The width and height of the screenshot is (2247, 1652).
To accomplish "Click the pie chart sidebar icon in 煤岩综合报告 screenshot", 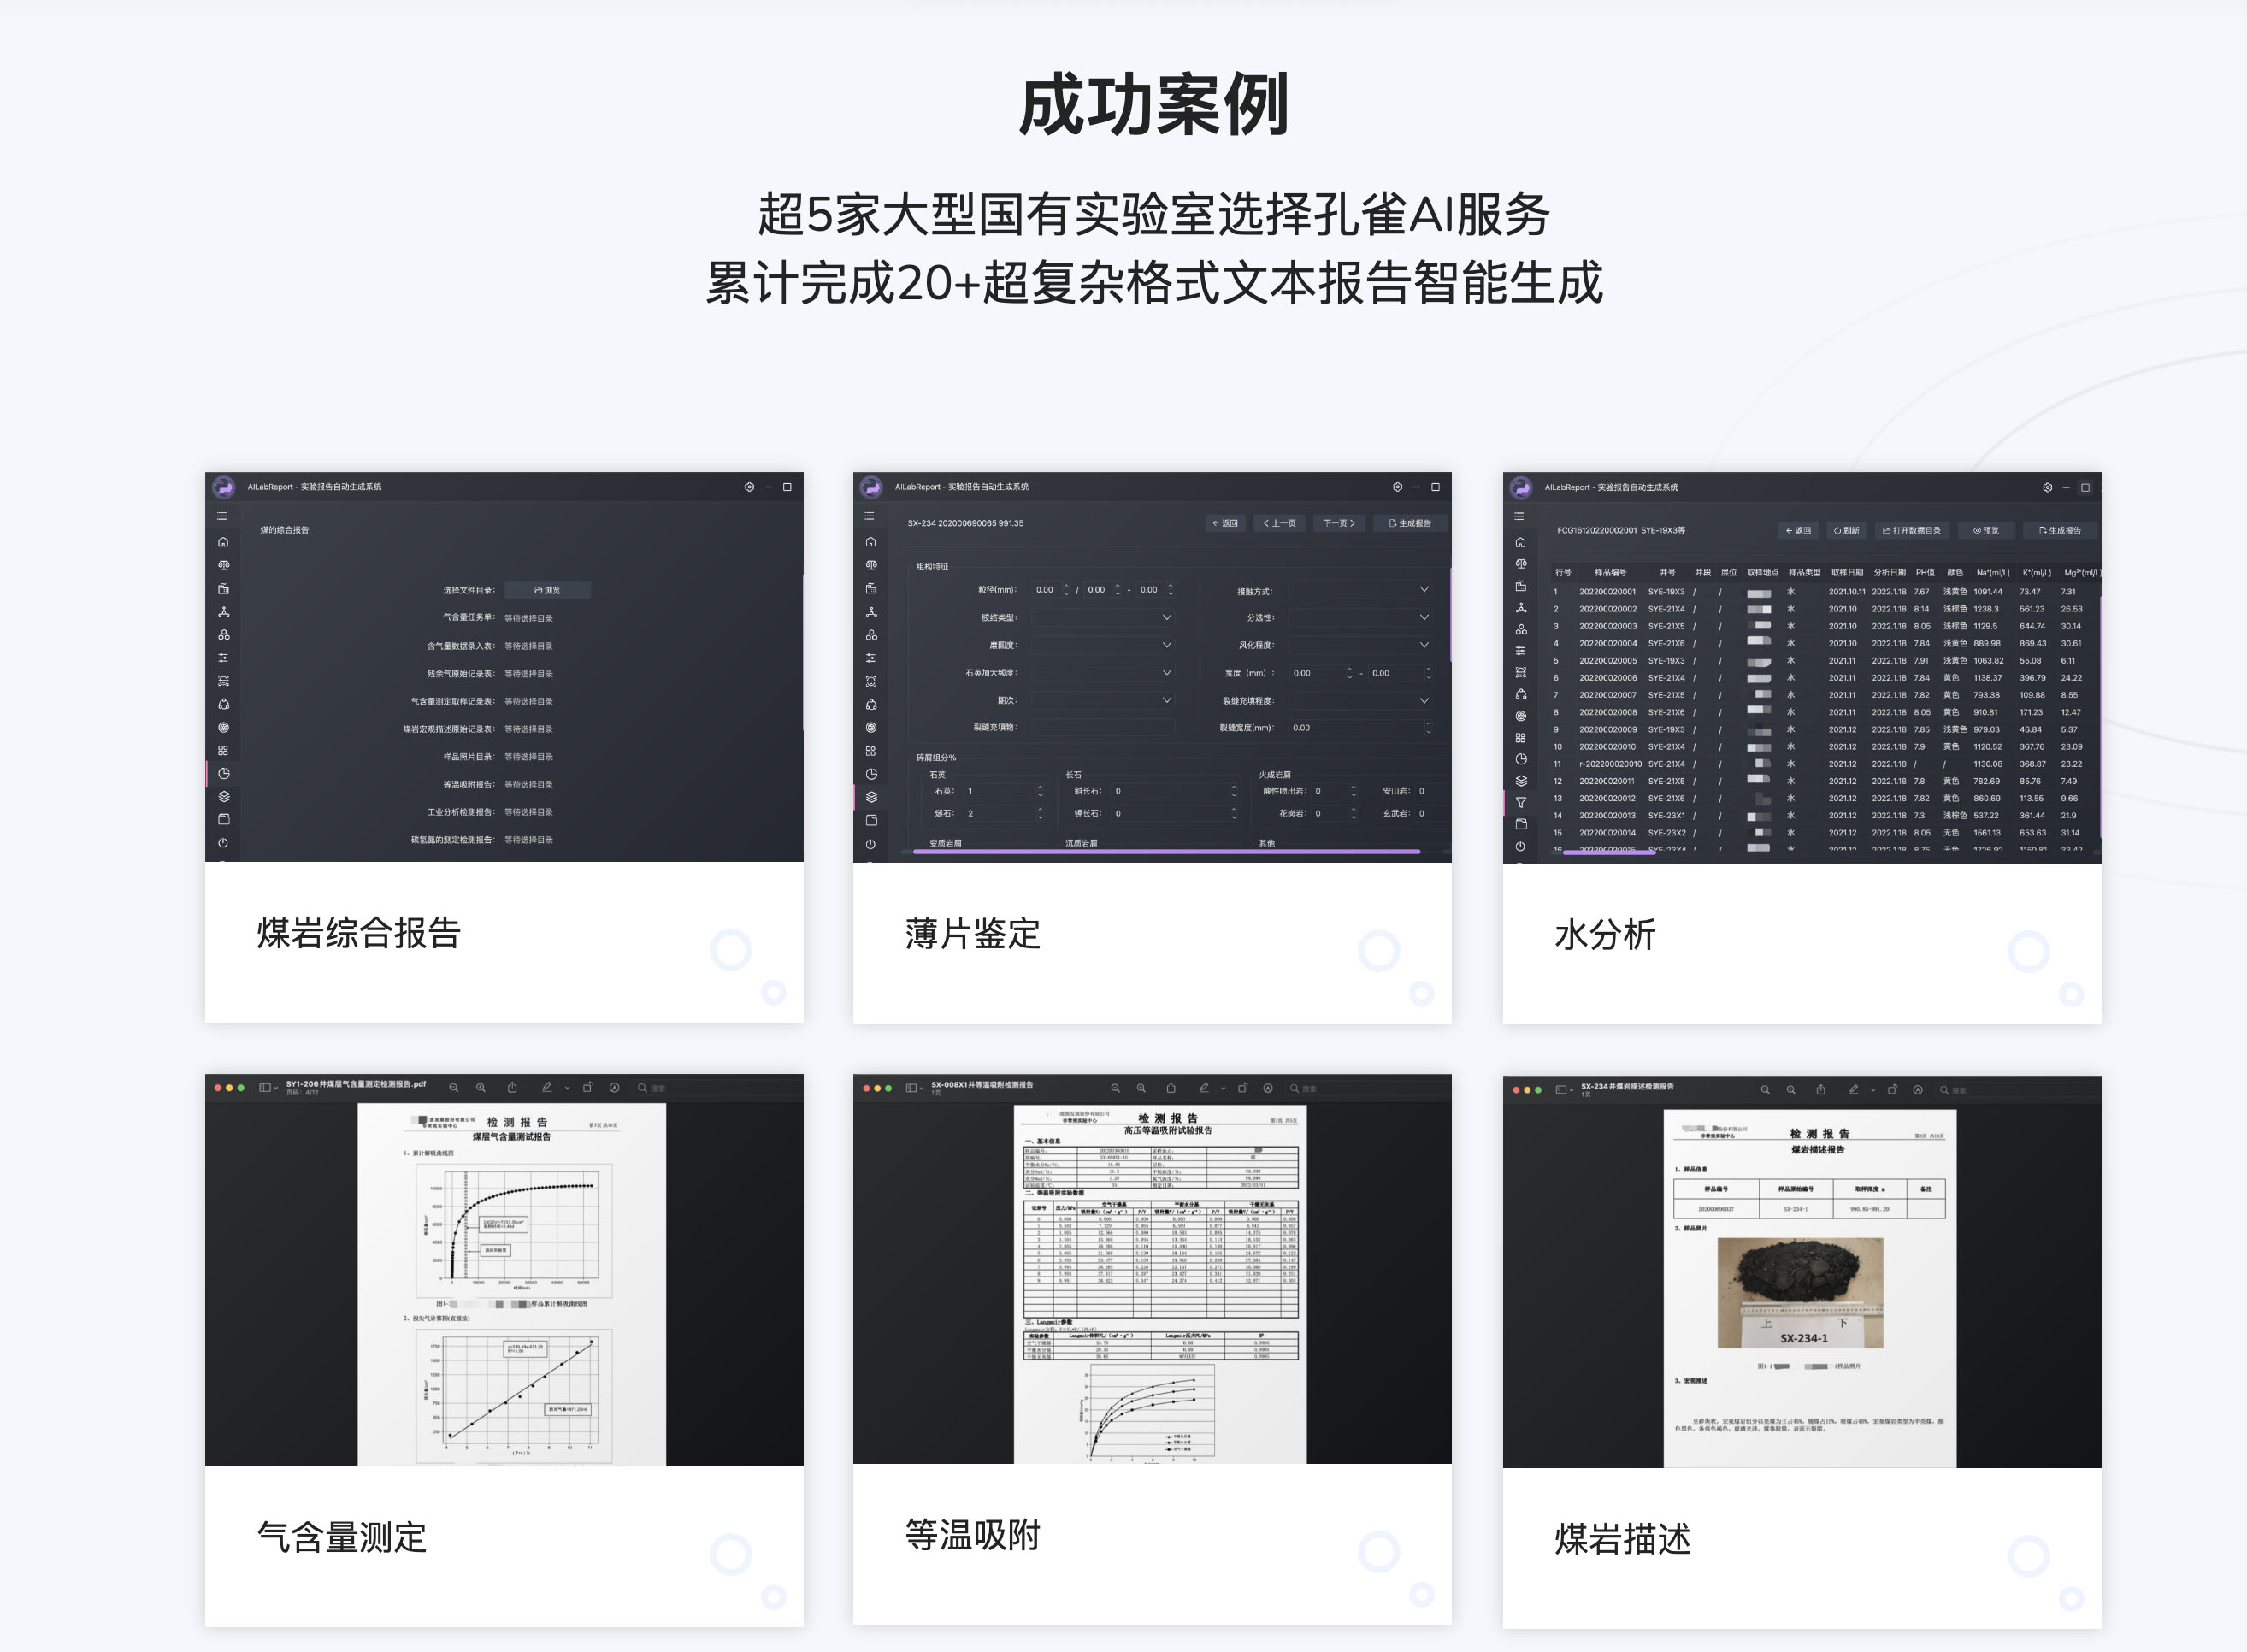I will (x=223, y=773).
